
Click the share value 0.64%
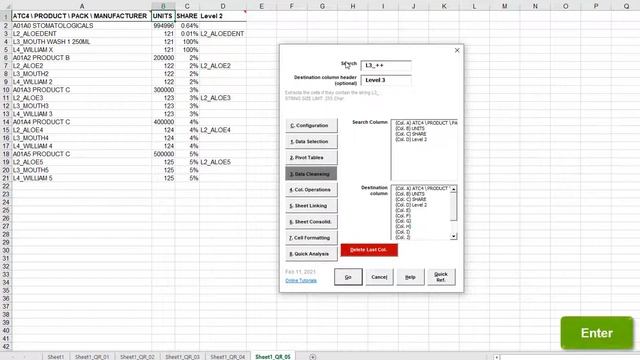(187, 26)
